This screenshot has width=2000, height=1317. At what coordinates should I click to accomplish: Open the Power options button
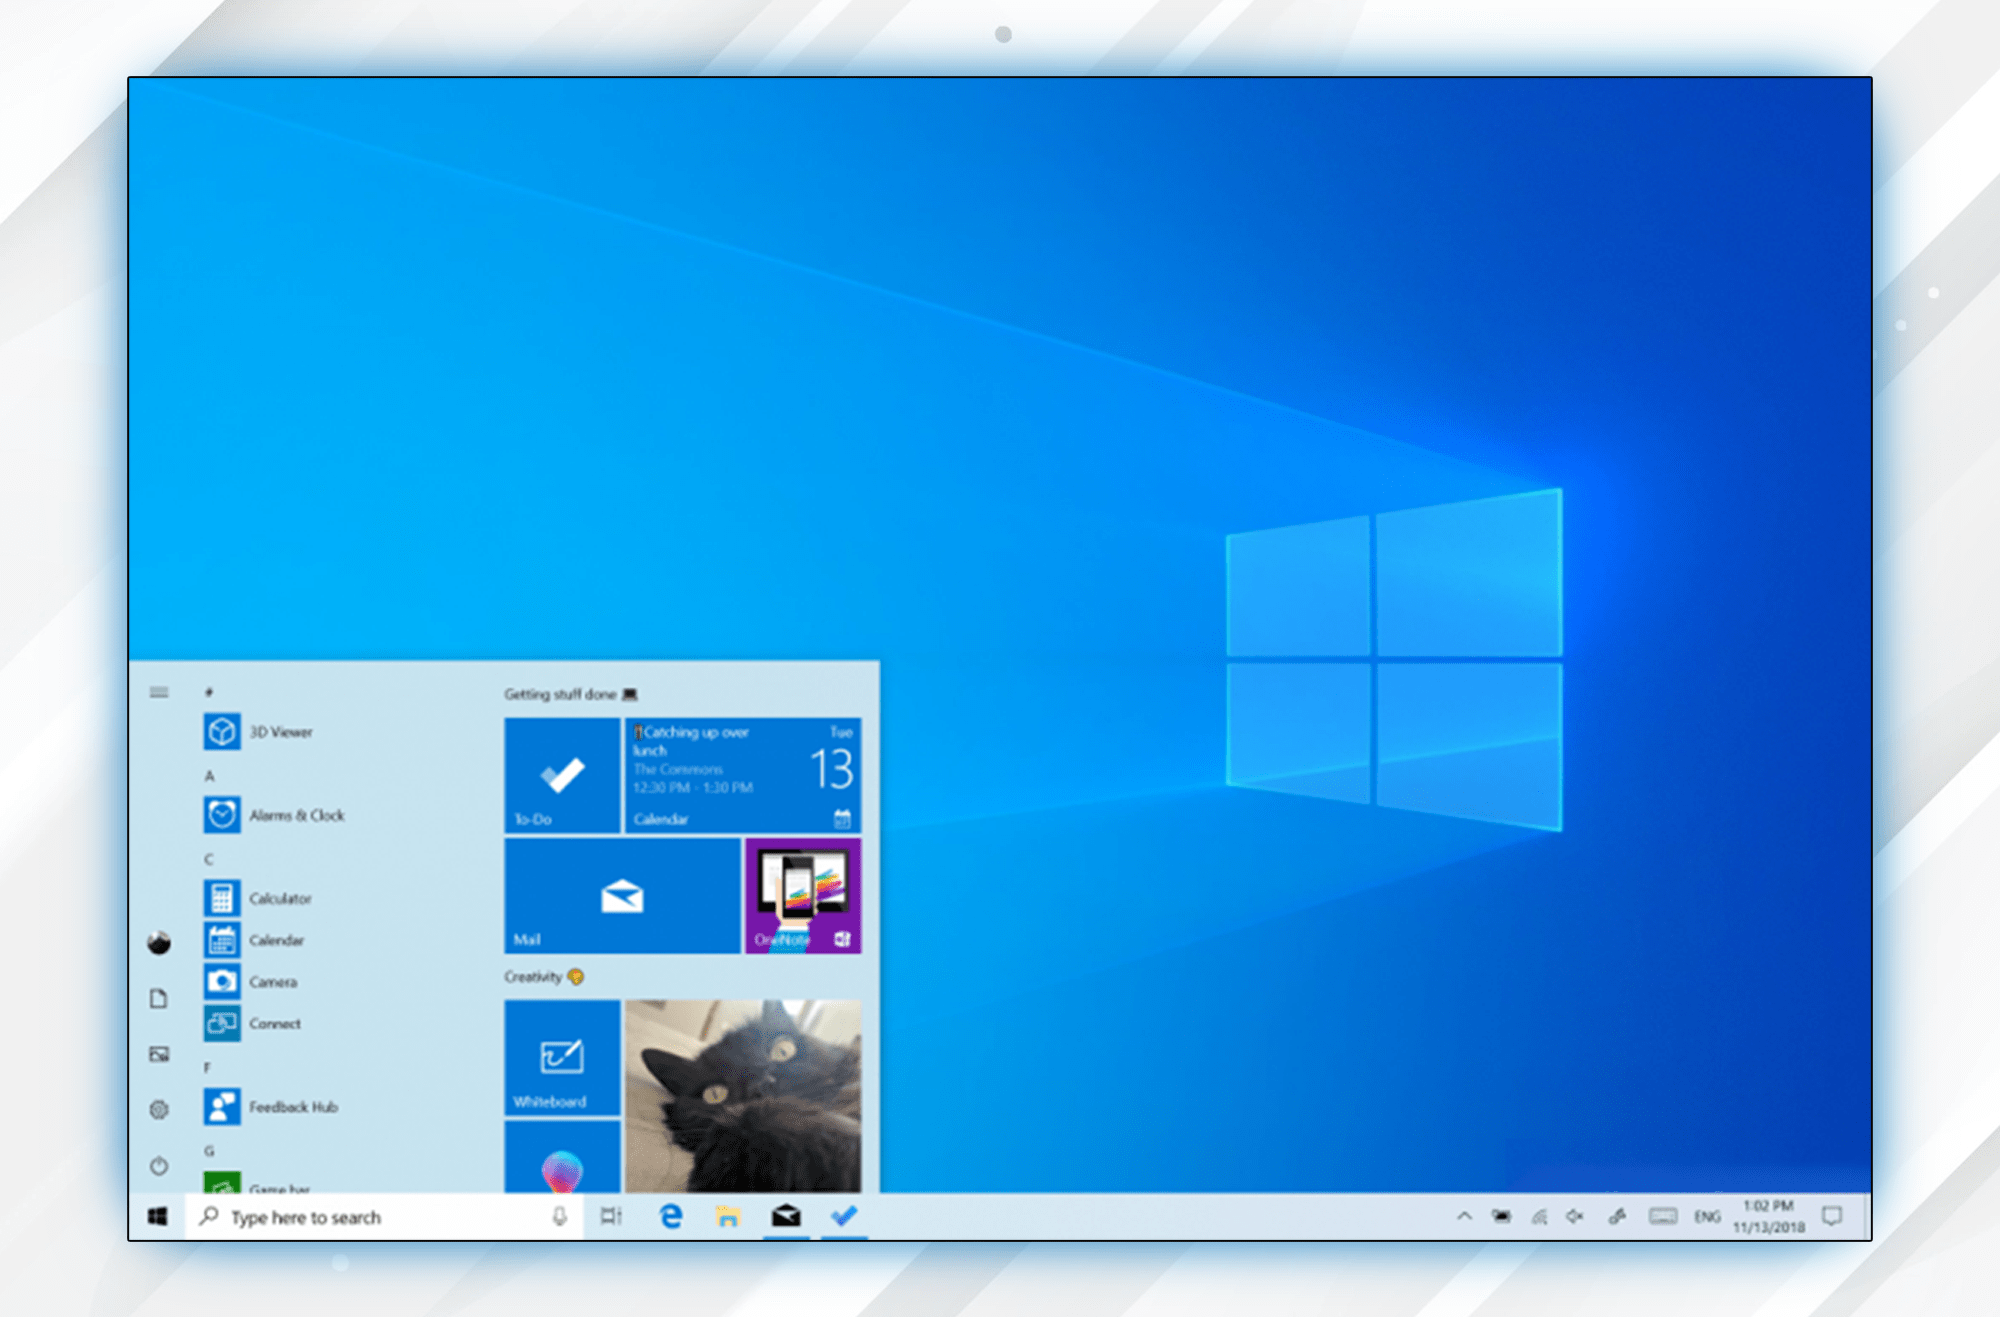(x=159, y=1165)
